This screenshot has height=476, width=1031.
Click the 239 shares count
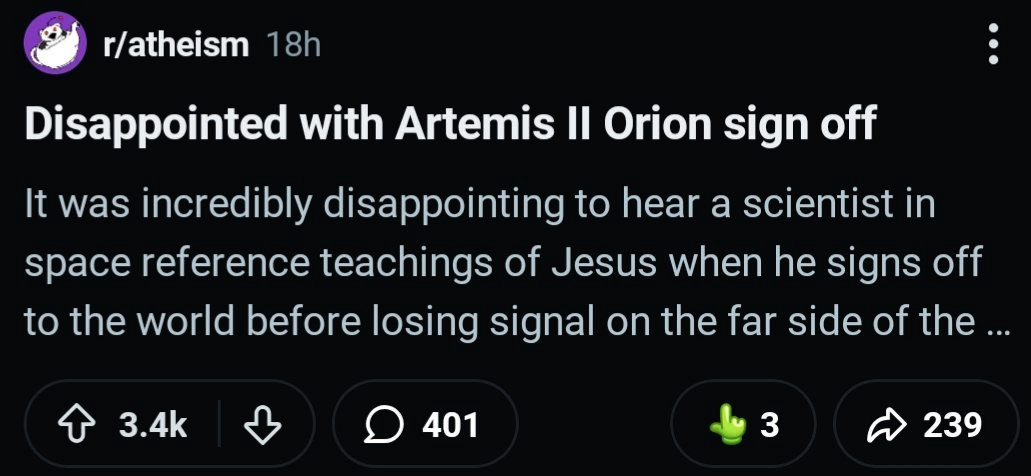(951, 426)
